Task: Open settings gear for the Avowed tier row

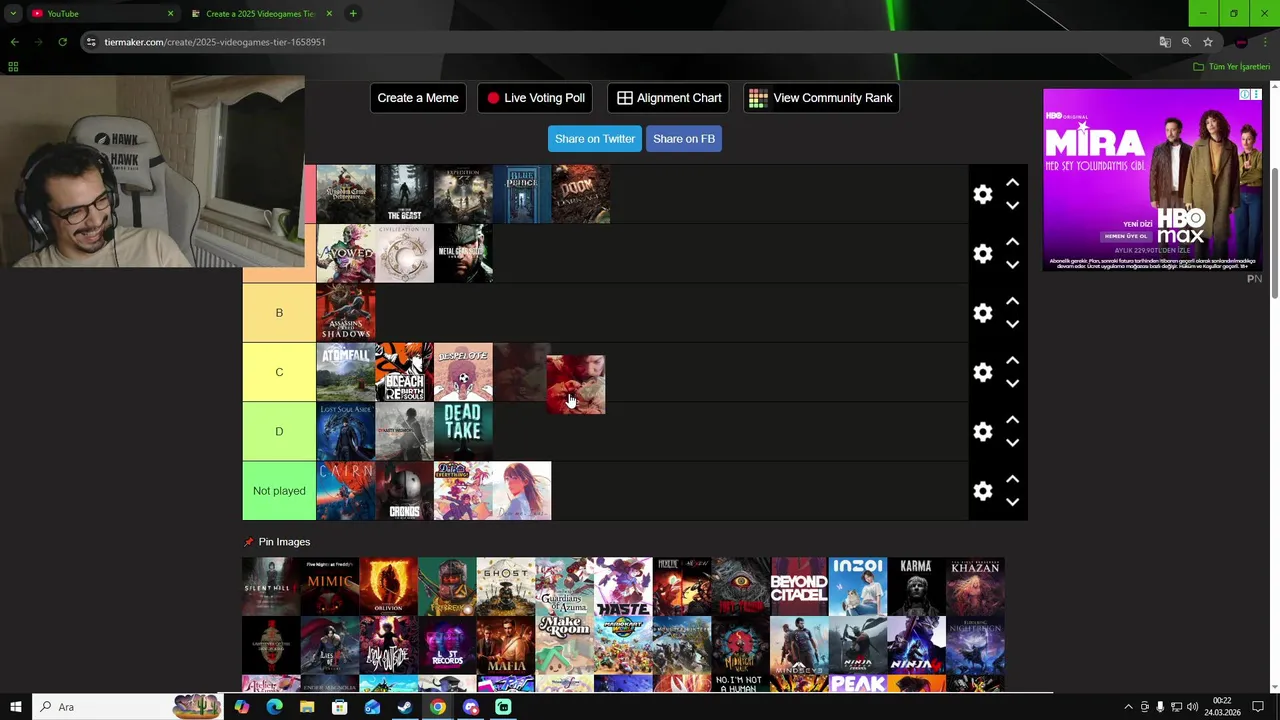Action: [x=983, y=253]
